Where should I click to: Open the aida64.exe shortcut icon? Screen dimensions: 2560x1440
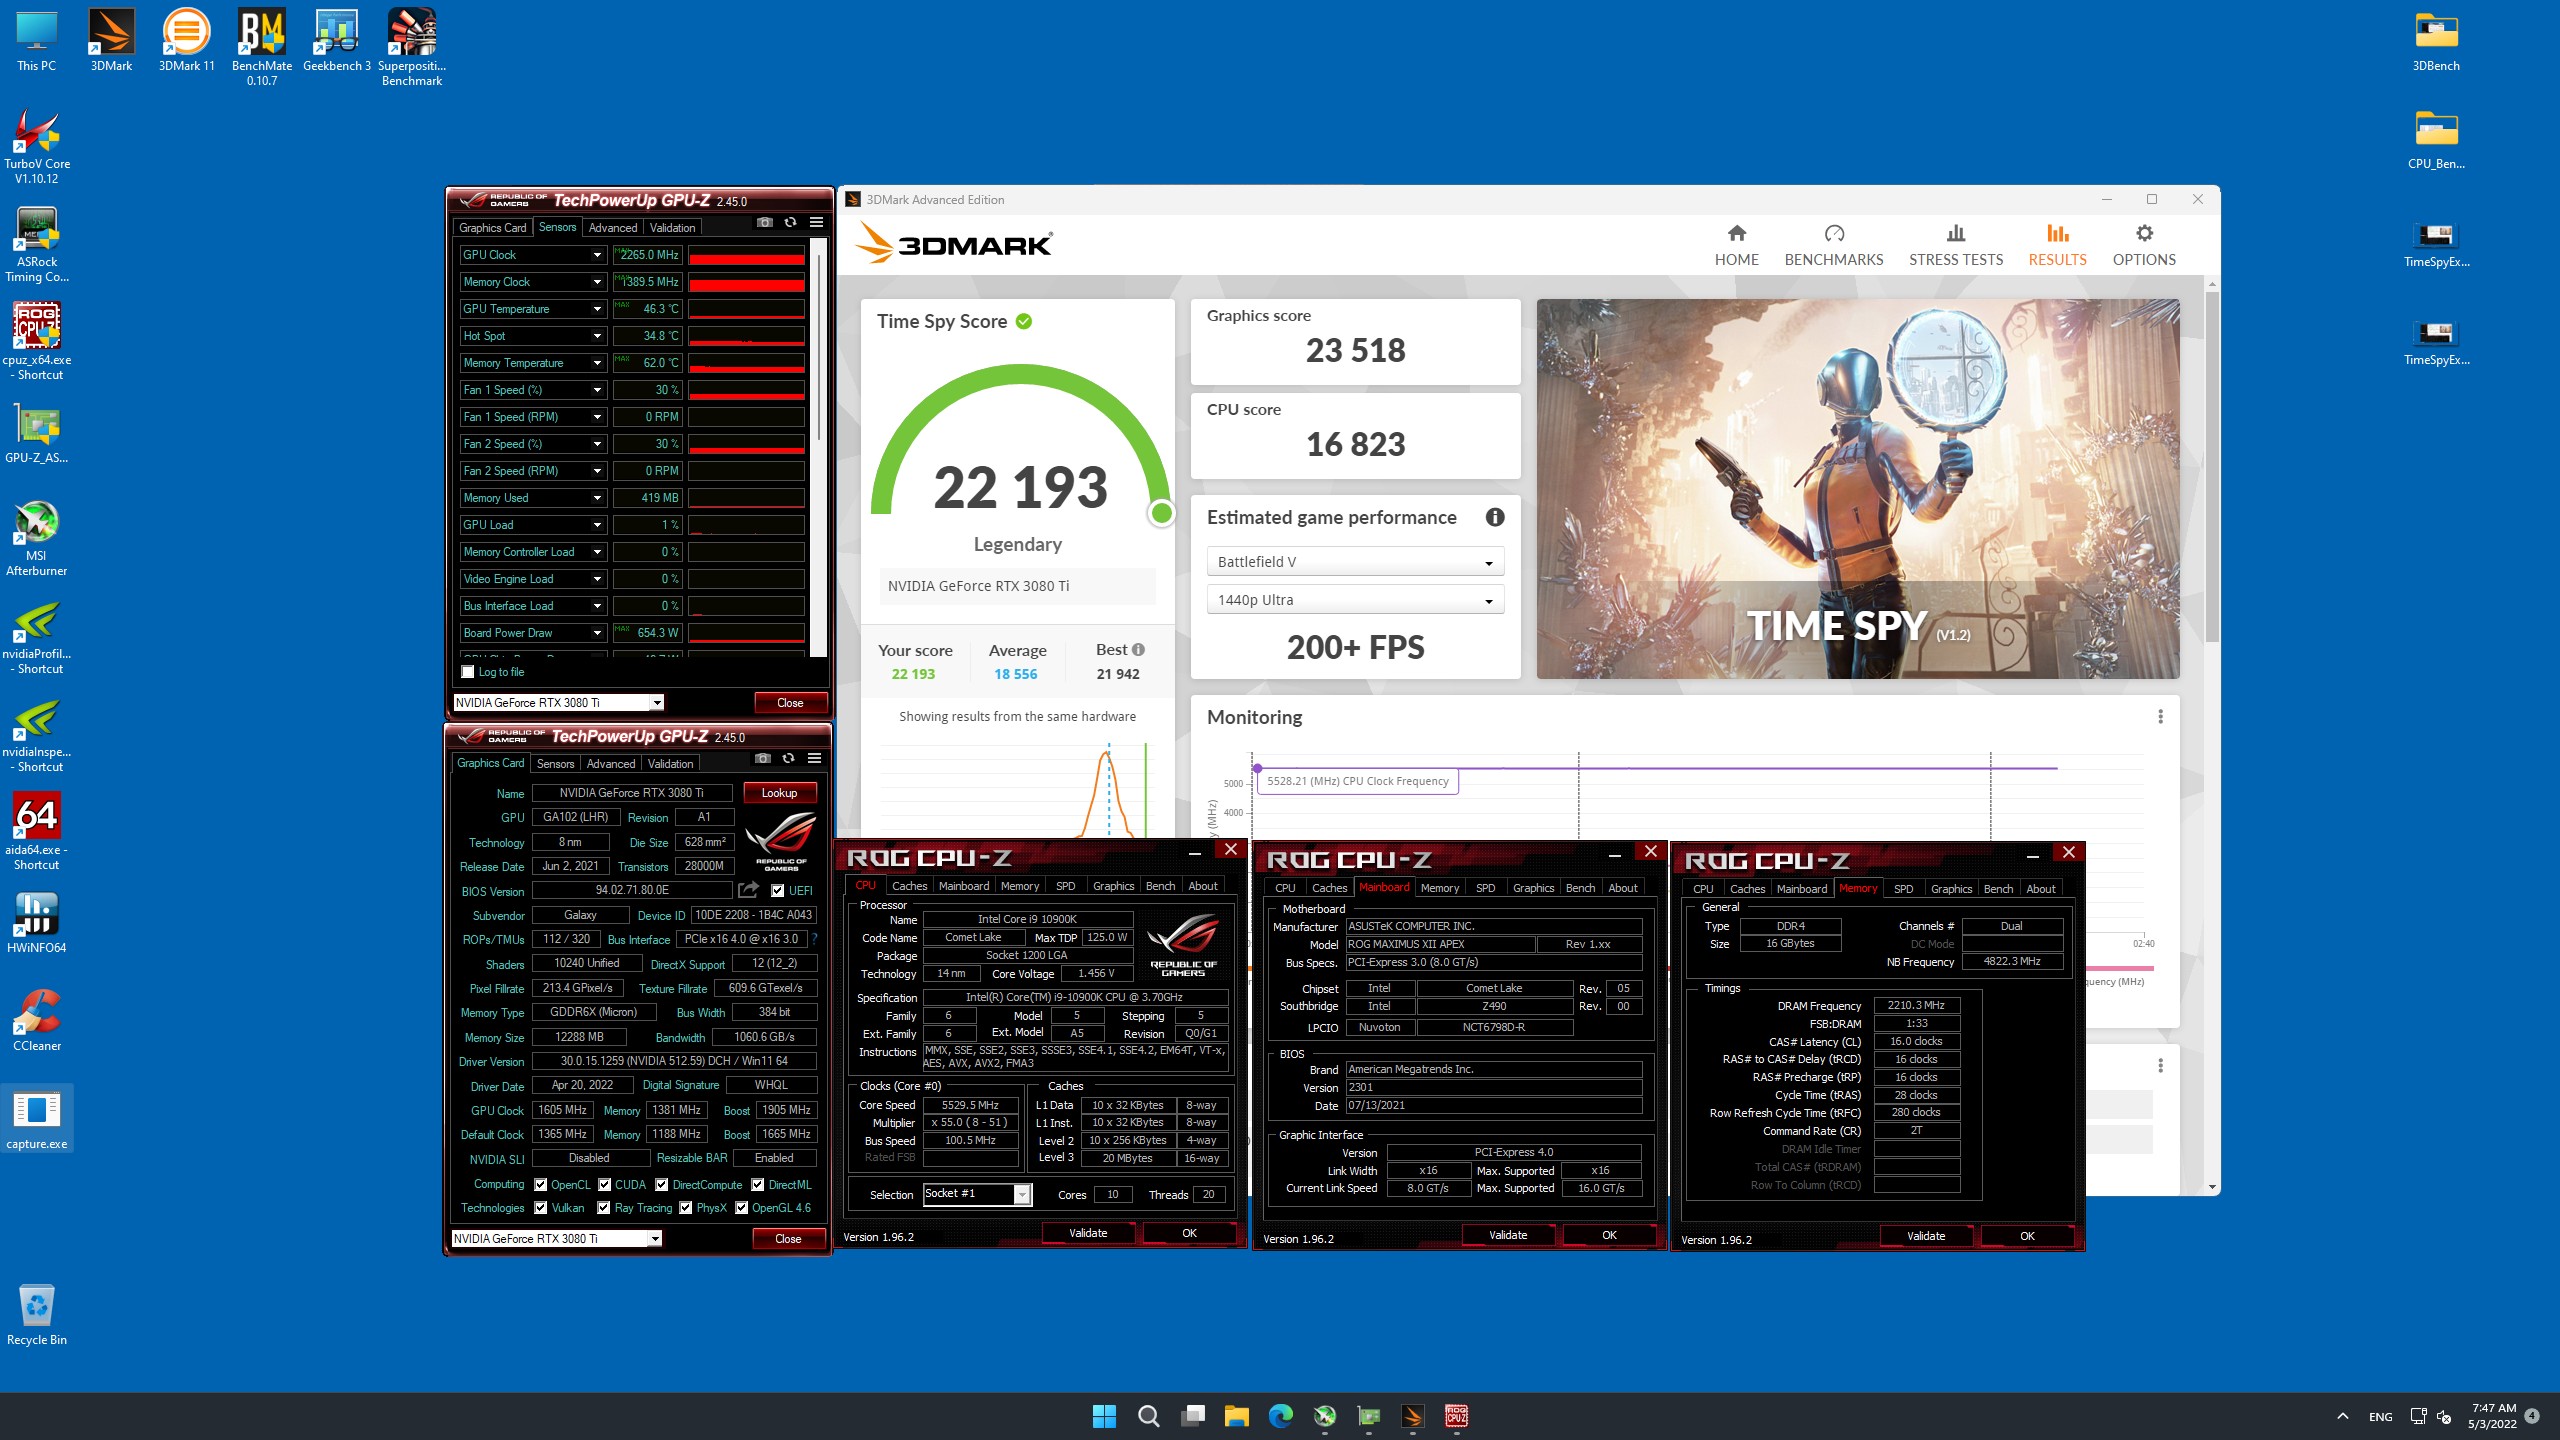37,832
